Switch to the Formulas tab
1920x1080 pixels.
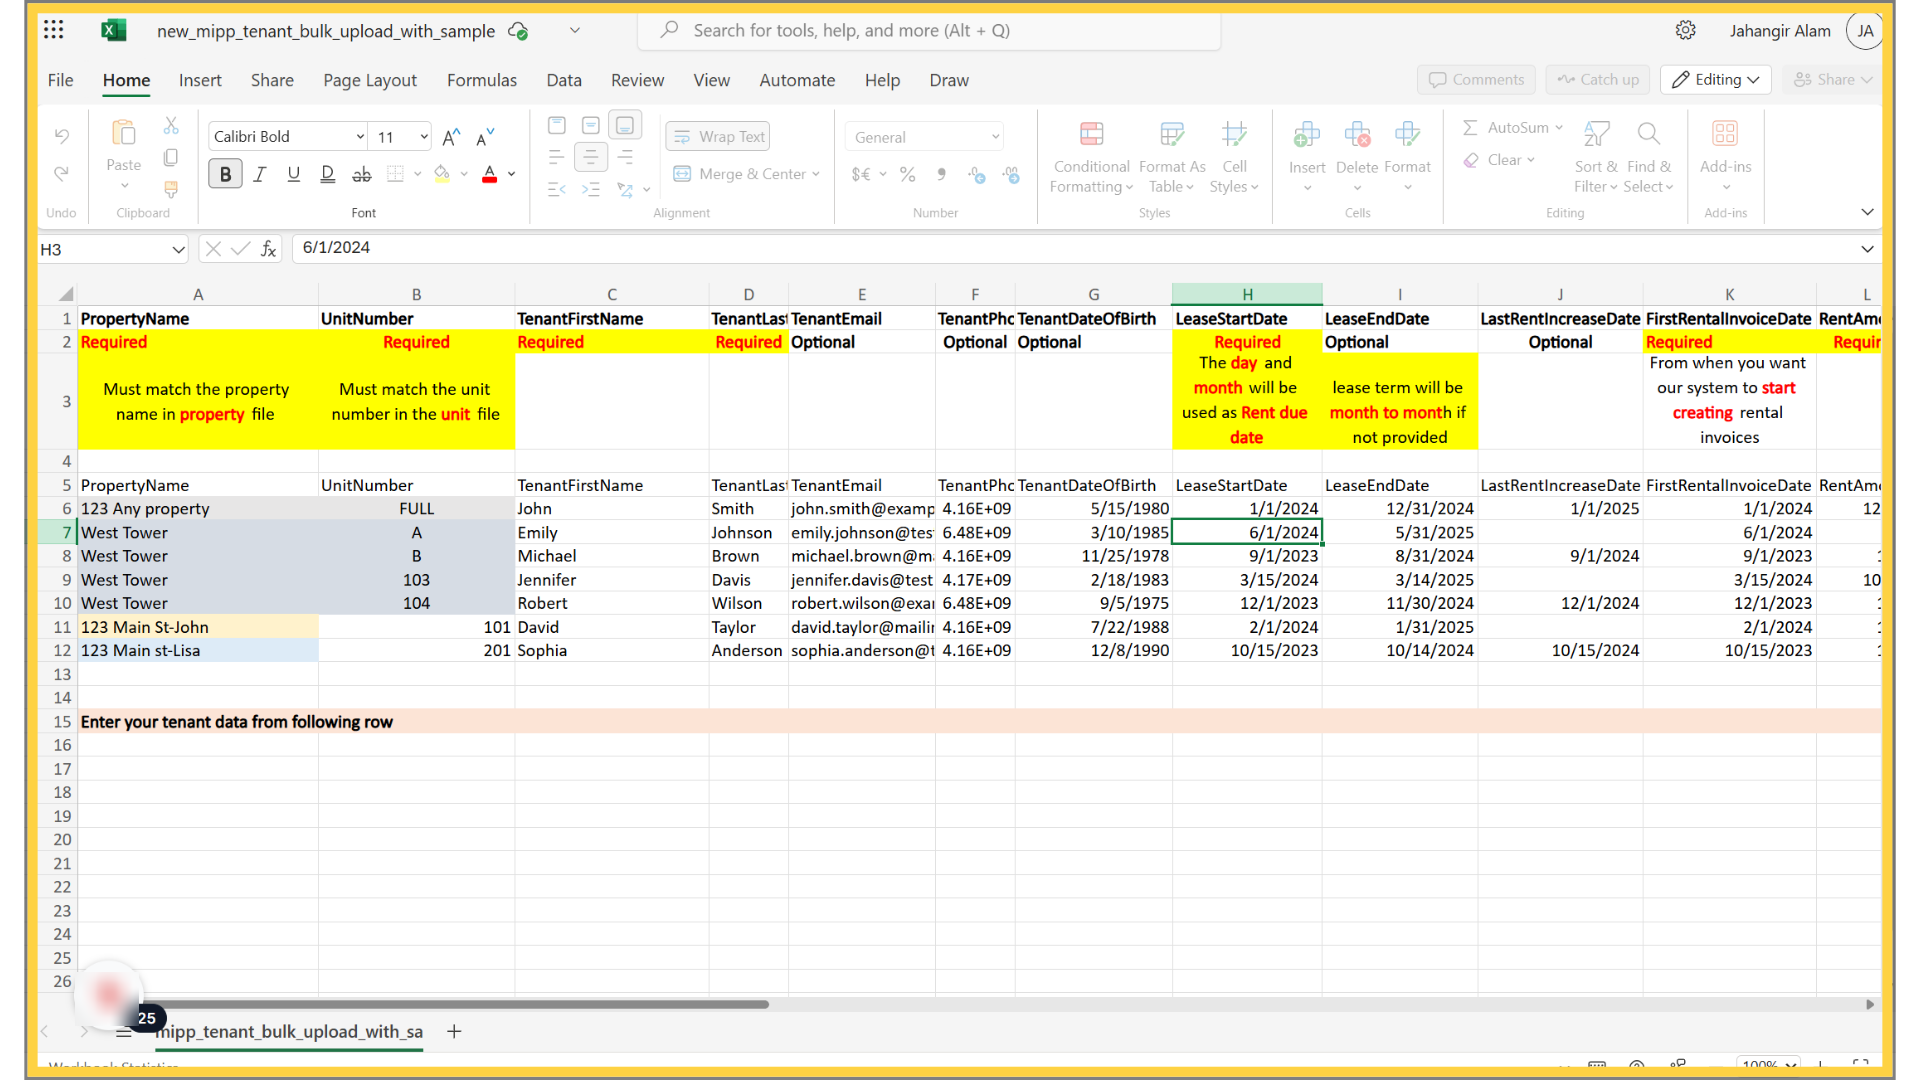pos(482,80)
